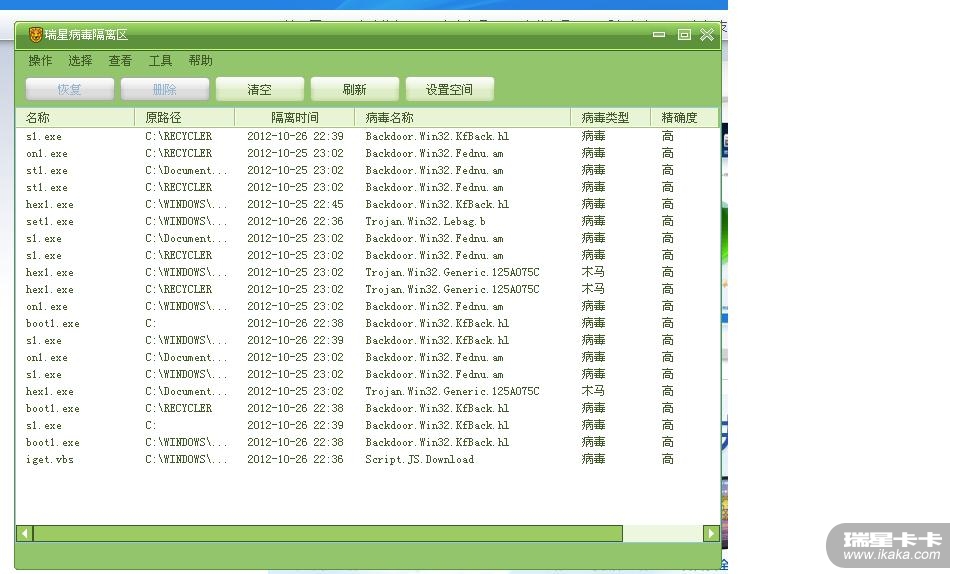The width and height of the screenshot is (960, 574).
Task: Click the Script.JS.Download virus name
Action: click(419, 460)
